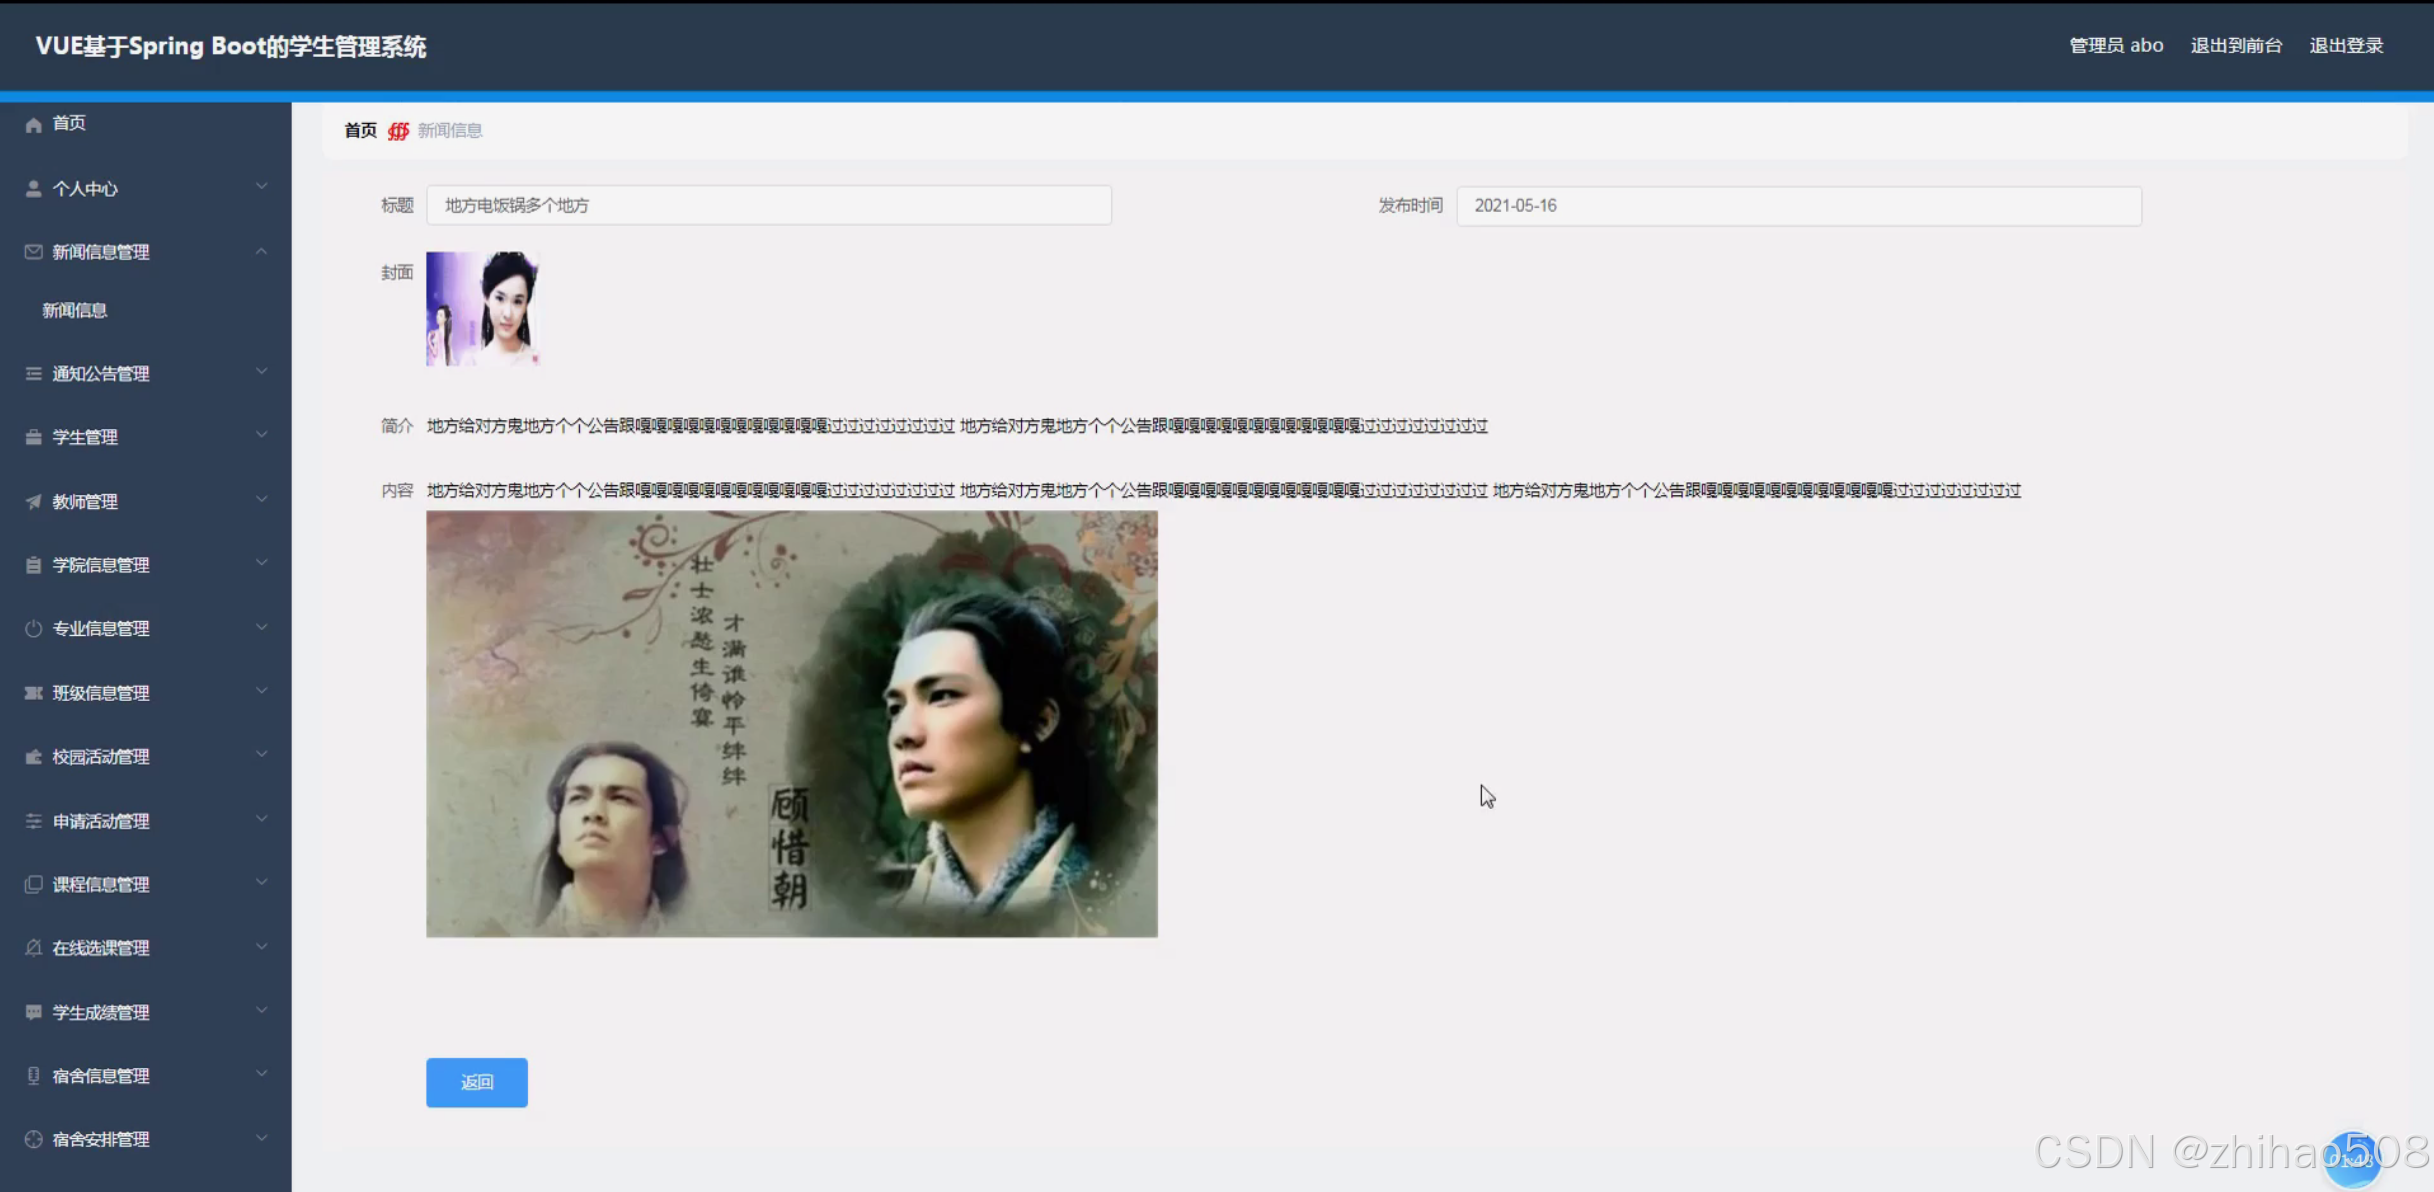Click the 宿舍安排管理 globe icon
Viewport: 2434px width, 1192px height.
32,1138
